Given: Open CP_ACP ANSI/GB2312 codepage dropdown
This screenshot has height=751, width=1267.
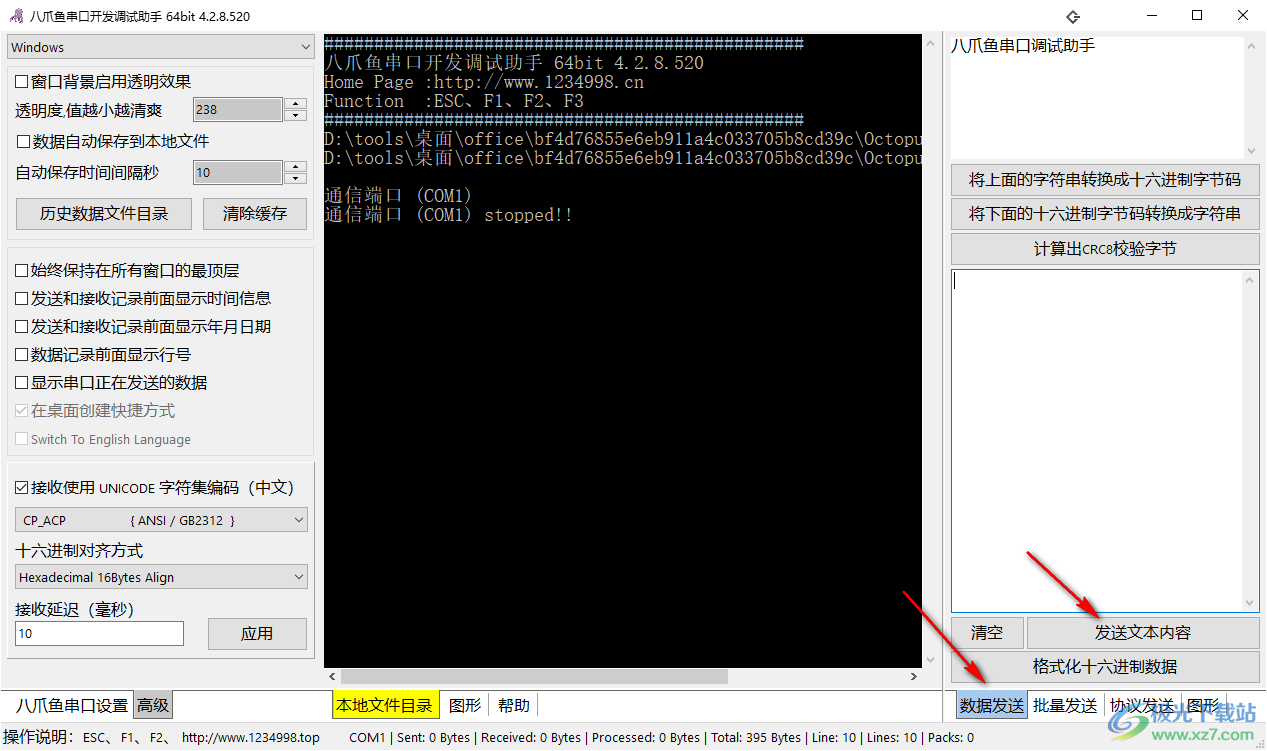Looking at the screenshot, I should 161,520.
